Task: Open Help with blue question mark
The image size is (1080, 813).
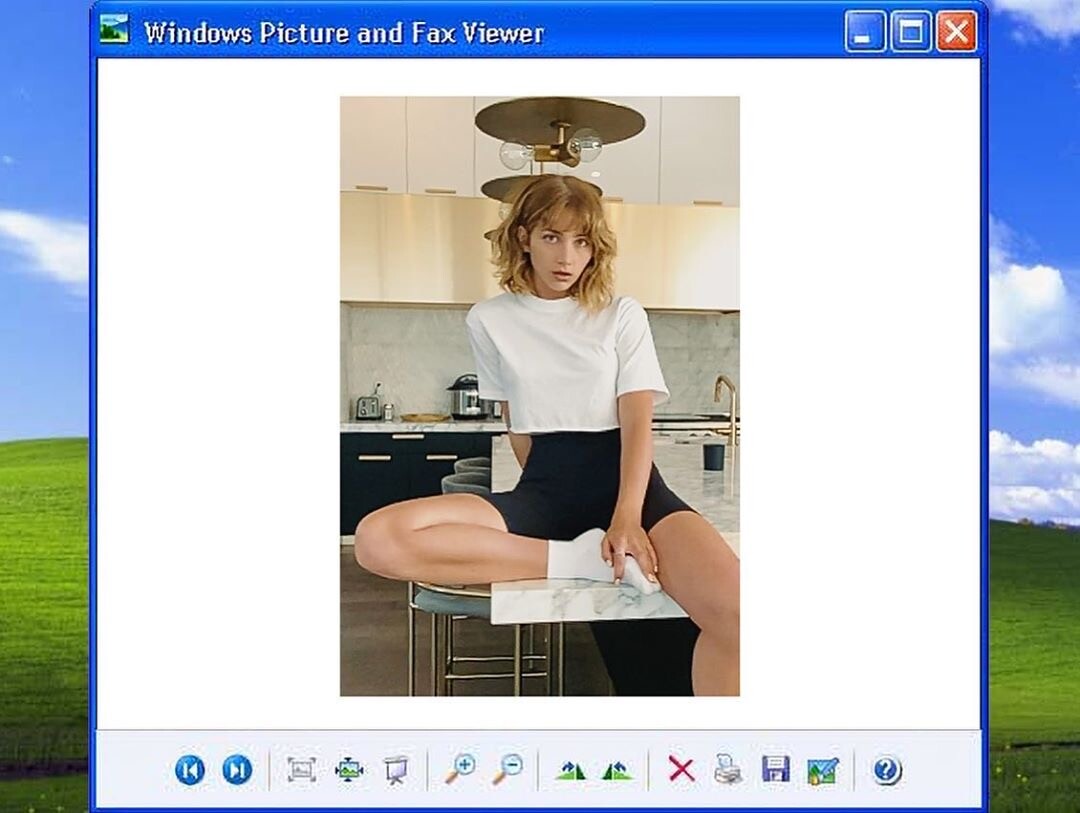Action: tap(887, 770)
